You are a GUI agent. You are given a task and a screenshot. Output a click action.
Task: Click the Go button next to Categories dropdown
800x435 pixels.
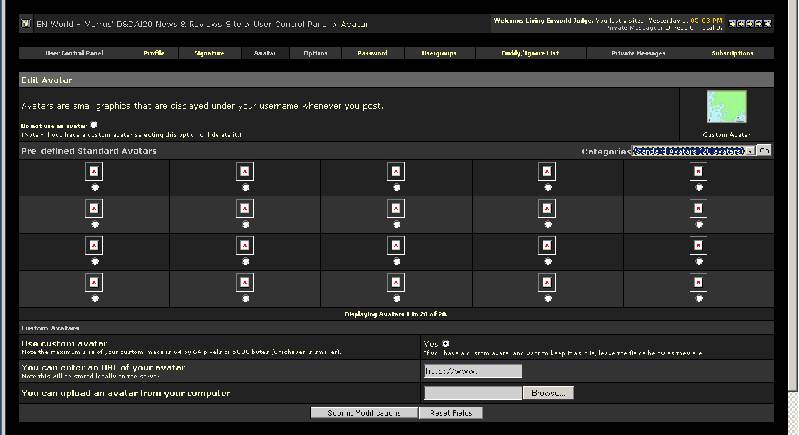[x=764, y=150]
